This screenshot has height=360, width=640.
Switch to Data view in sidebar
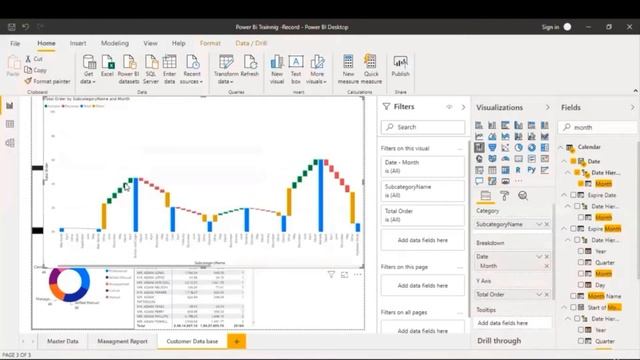[x=10, y=124]
